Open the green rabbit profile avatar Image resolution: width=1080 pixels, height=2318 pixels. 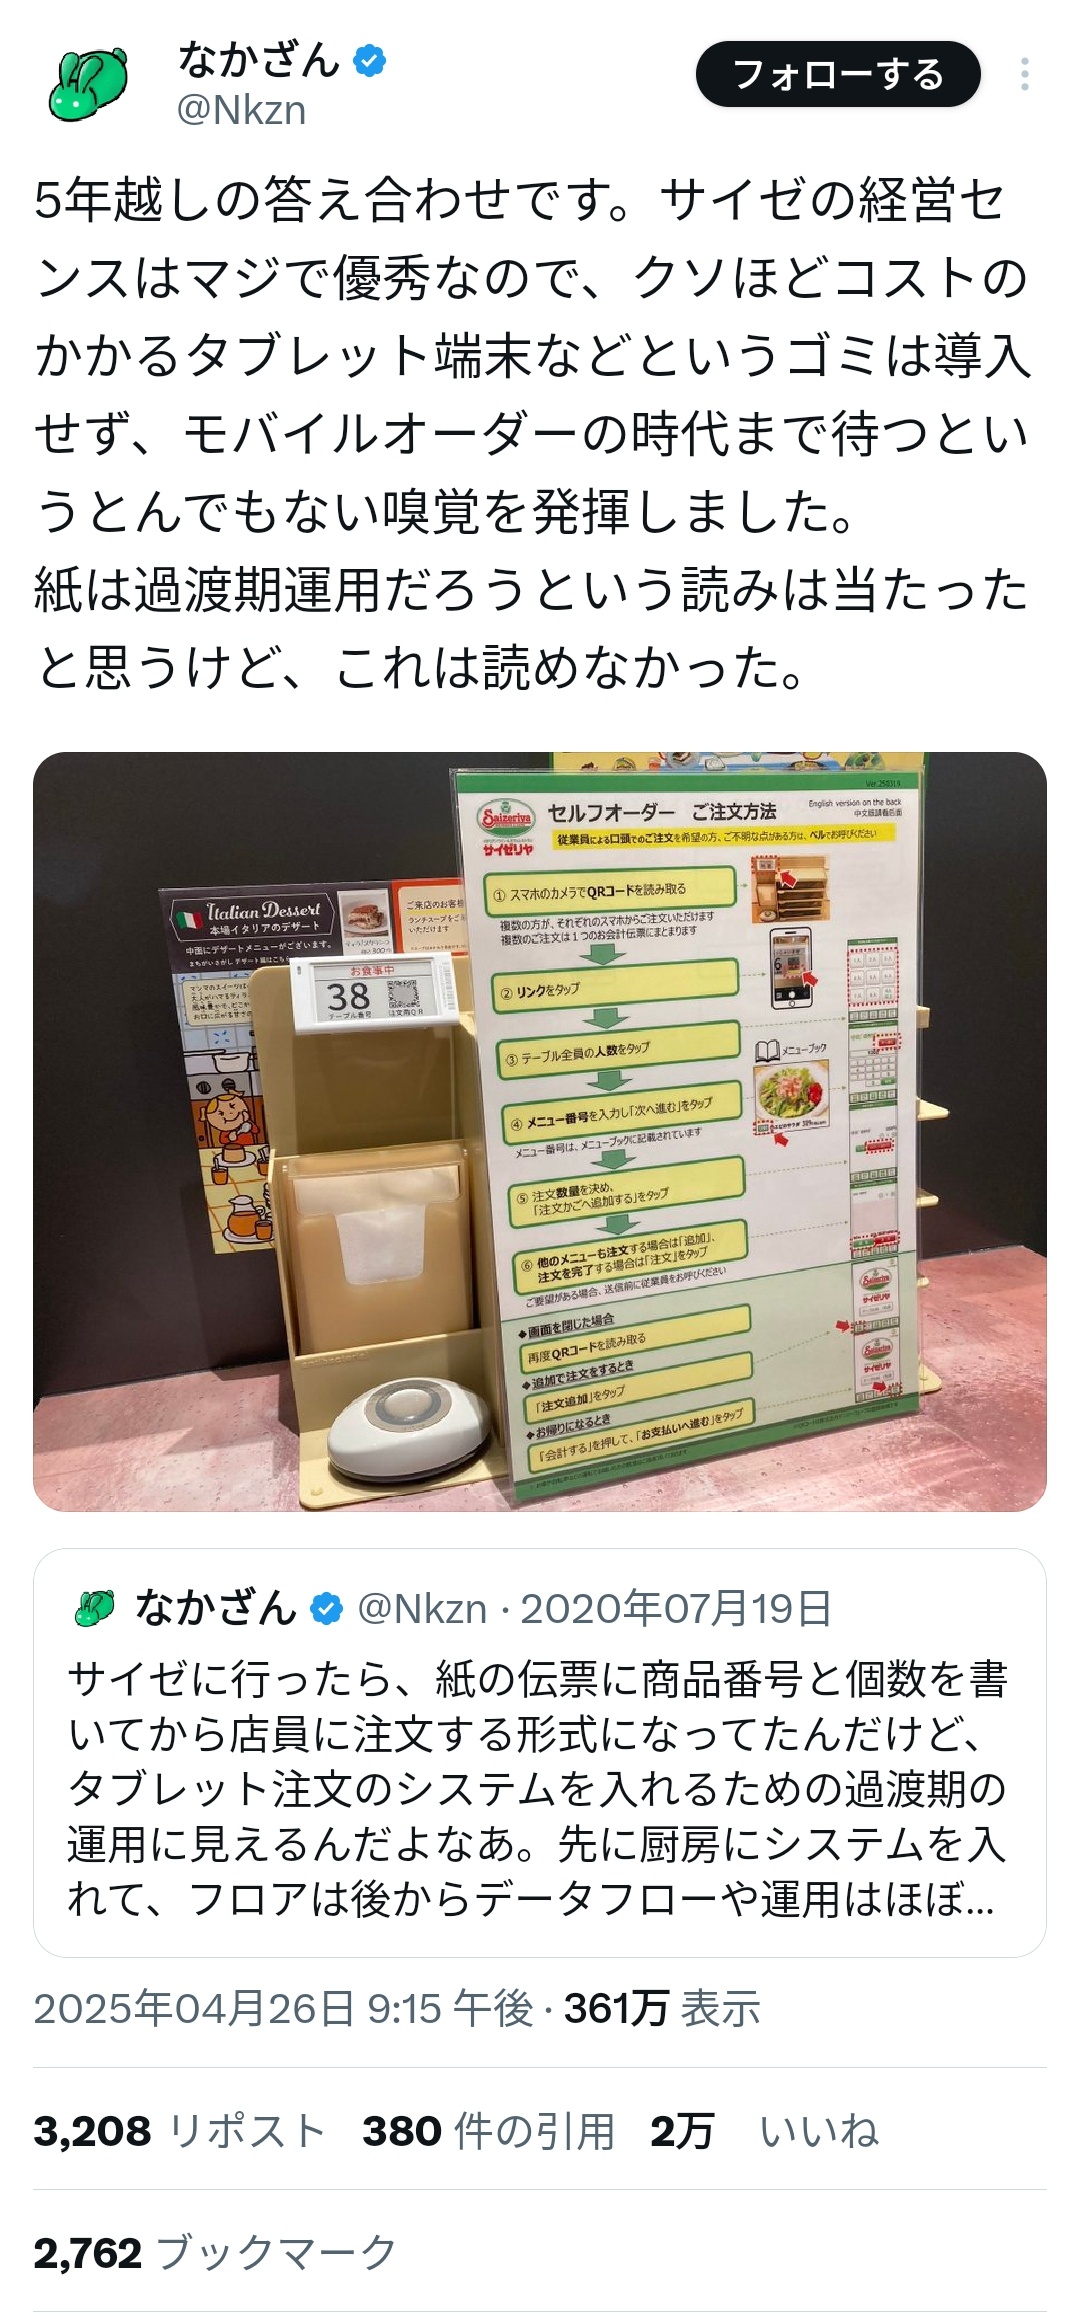[88, 85]
